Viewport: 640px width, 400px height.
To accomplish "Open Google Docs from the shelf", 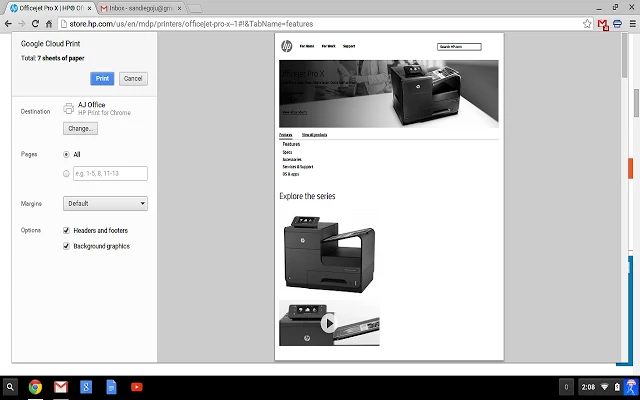I will 111,387.
